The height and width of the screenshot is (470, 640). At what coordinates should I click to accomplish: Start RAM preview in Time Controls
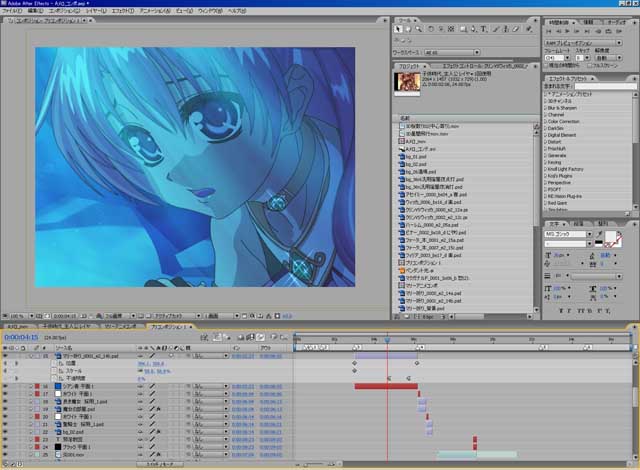pyautogui.click(x=619, y=31)
